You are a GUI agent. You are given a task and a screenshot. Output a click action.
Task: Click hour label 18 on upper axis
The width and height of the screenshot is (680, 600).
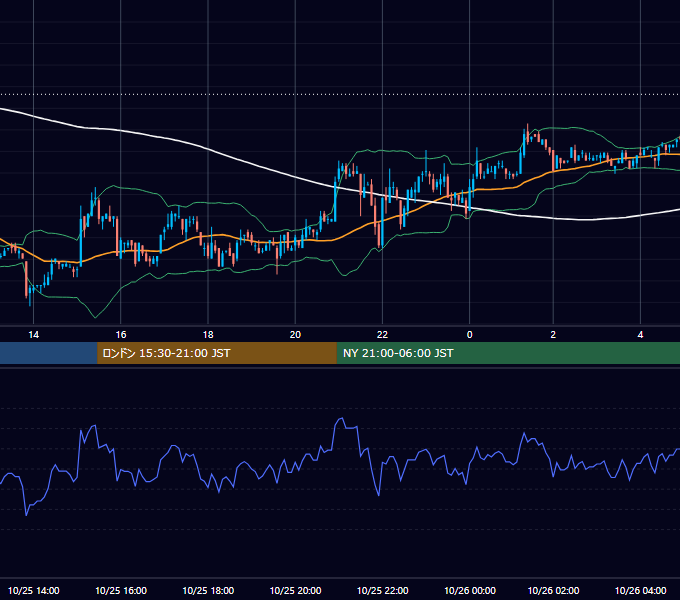(x=208, y=334)
